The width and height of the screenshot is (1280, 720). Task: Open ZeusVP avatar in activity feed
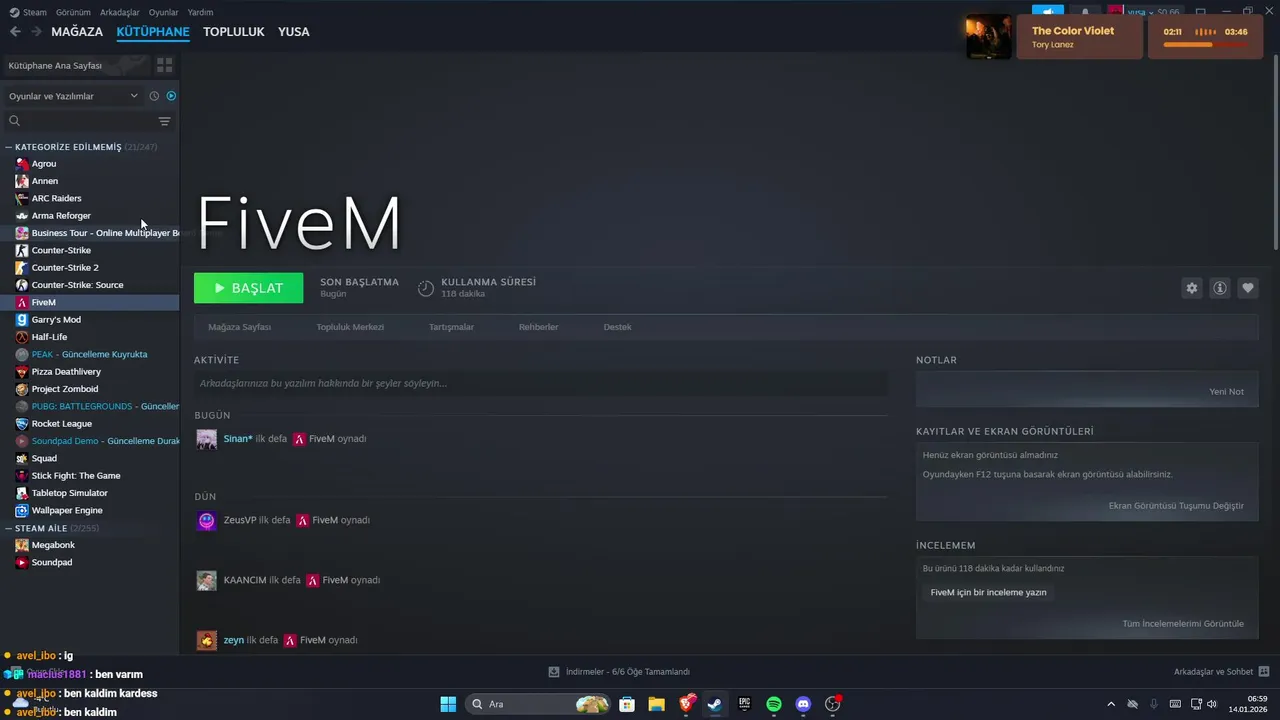click(x=207, y=520)
